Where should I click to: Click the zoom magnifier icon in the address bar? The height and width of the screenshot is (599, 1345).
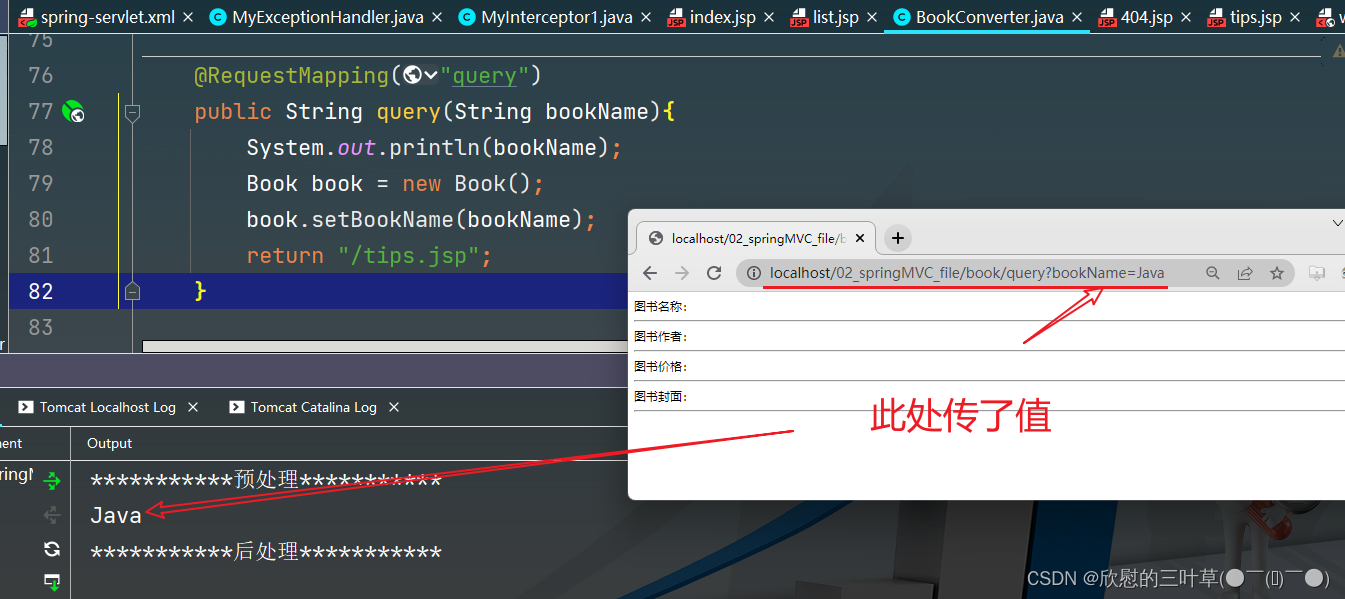tap(1213, 273)
